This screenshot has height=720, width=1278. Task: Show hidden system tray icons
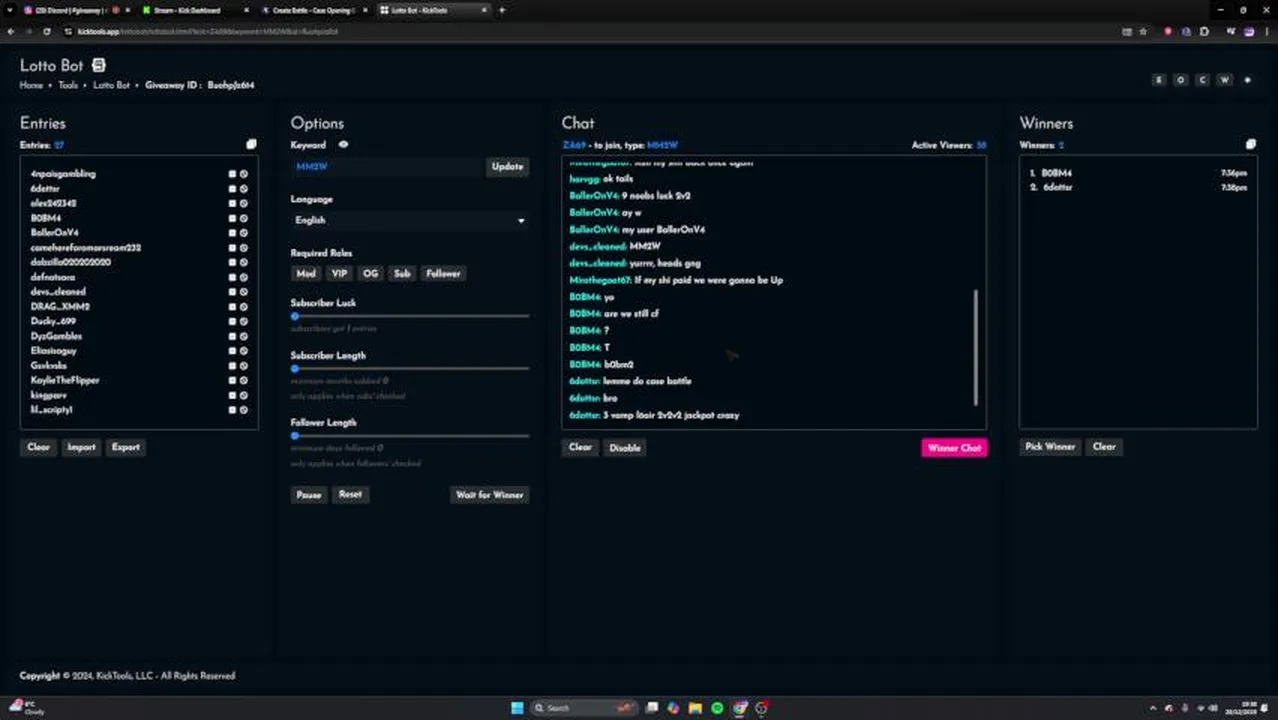pos(1153,708)
